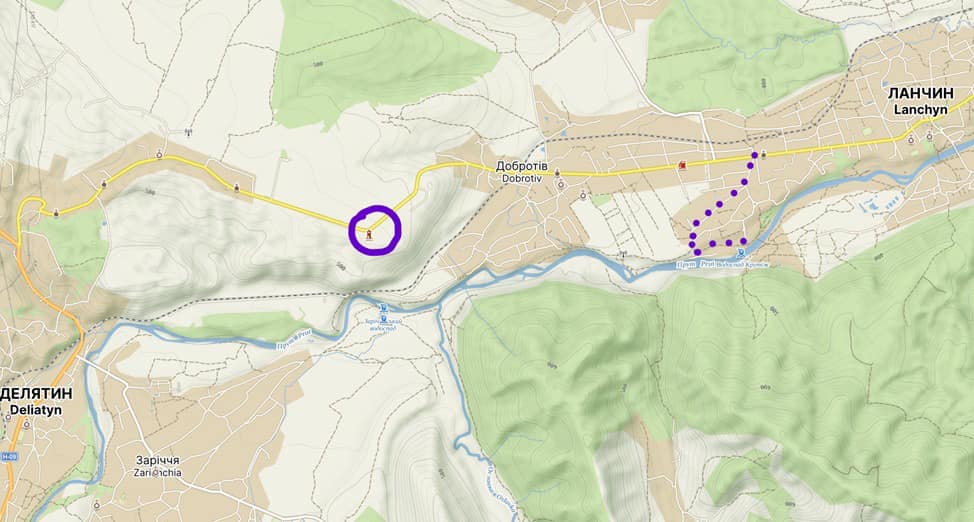Click the H-09 road shield near Deliatyn
This screenshot has height=522, width=974.
pos(8,454)
